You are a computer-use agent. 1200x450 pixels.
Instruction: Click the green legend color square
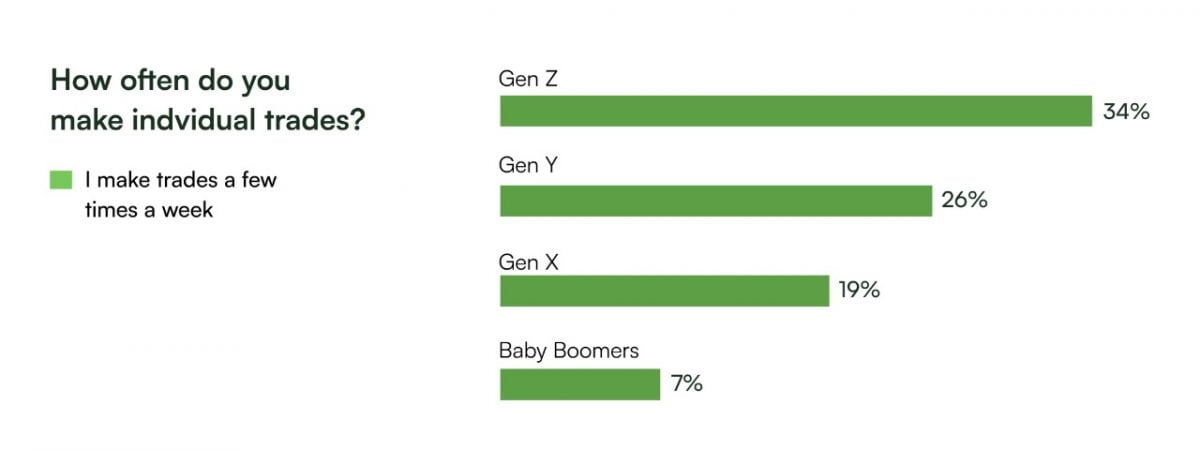(61, 181)
